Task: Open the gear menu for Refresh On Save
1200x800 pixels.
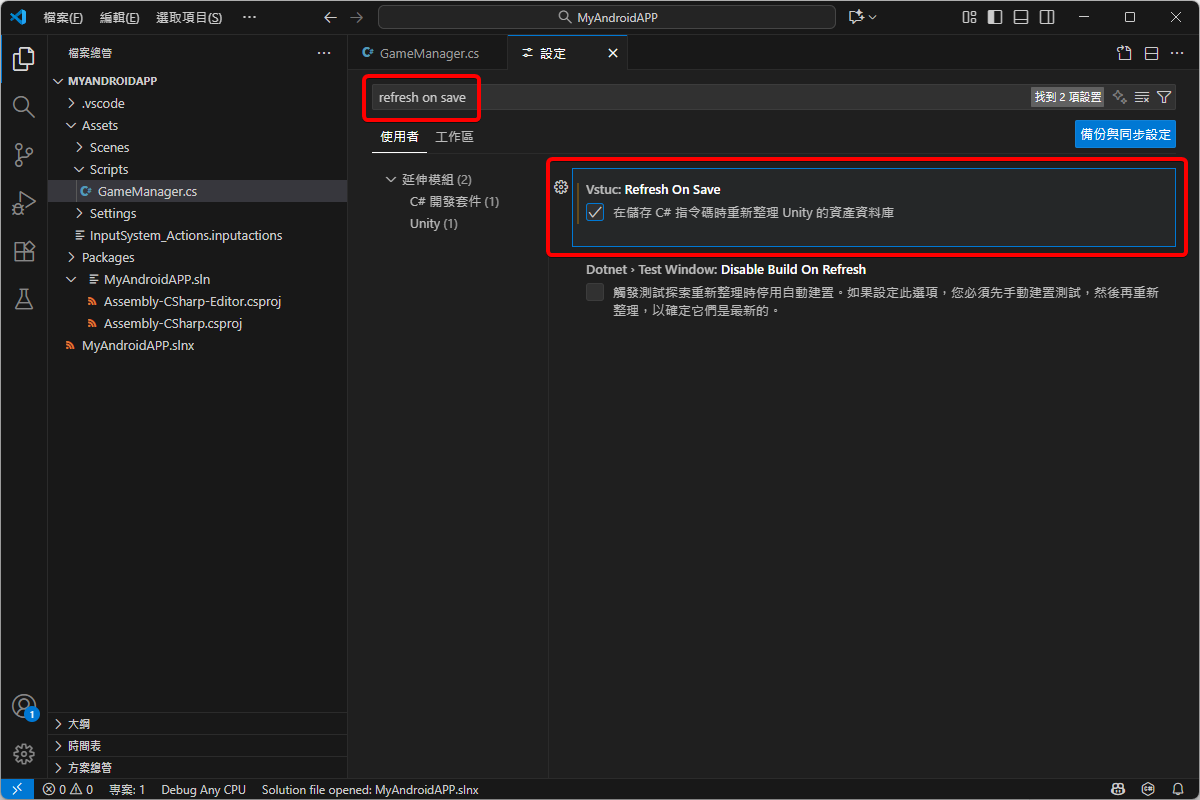Action: 561,188
